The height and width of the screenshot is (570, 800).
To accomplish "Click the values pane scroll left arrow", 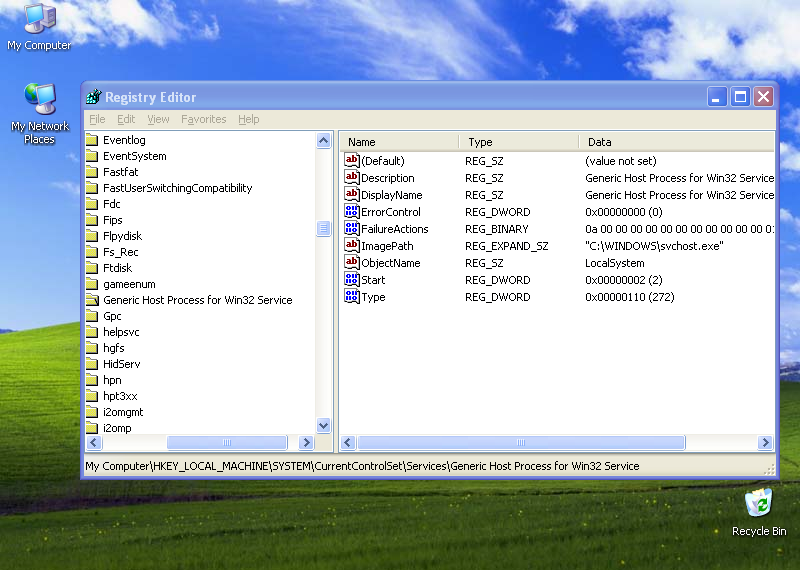I will [348, 442].
